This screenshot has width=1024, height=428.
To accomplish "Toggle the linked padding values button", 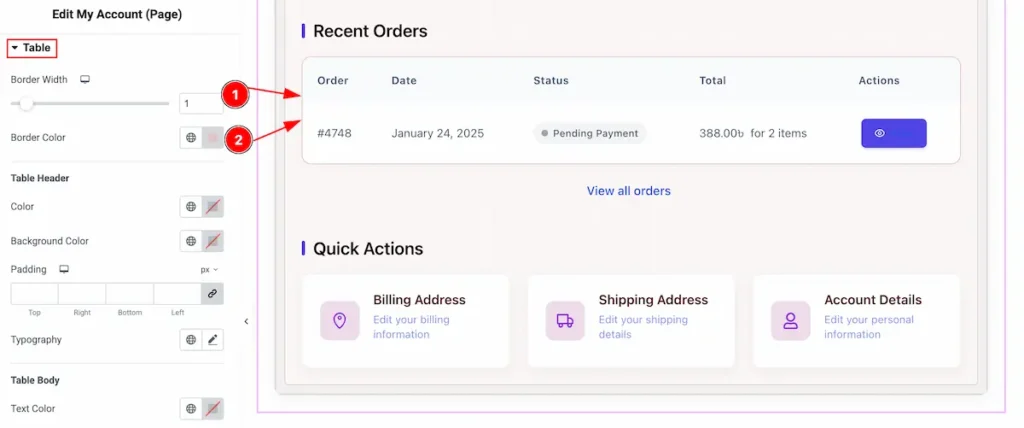I will [212, 294].
